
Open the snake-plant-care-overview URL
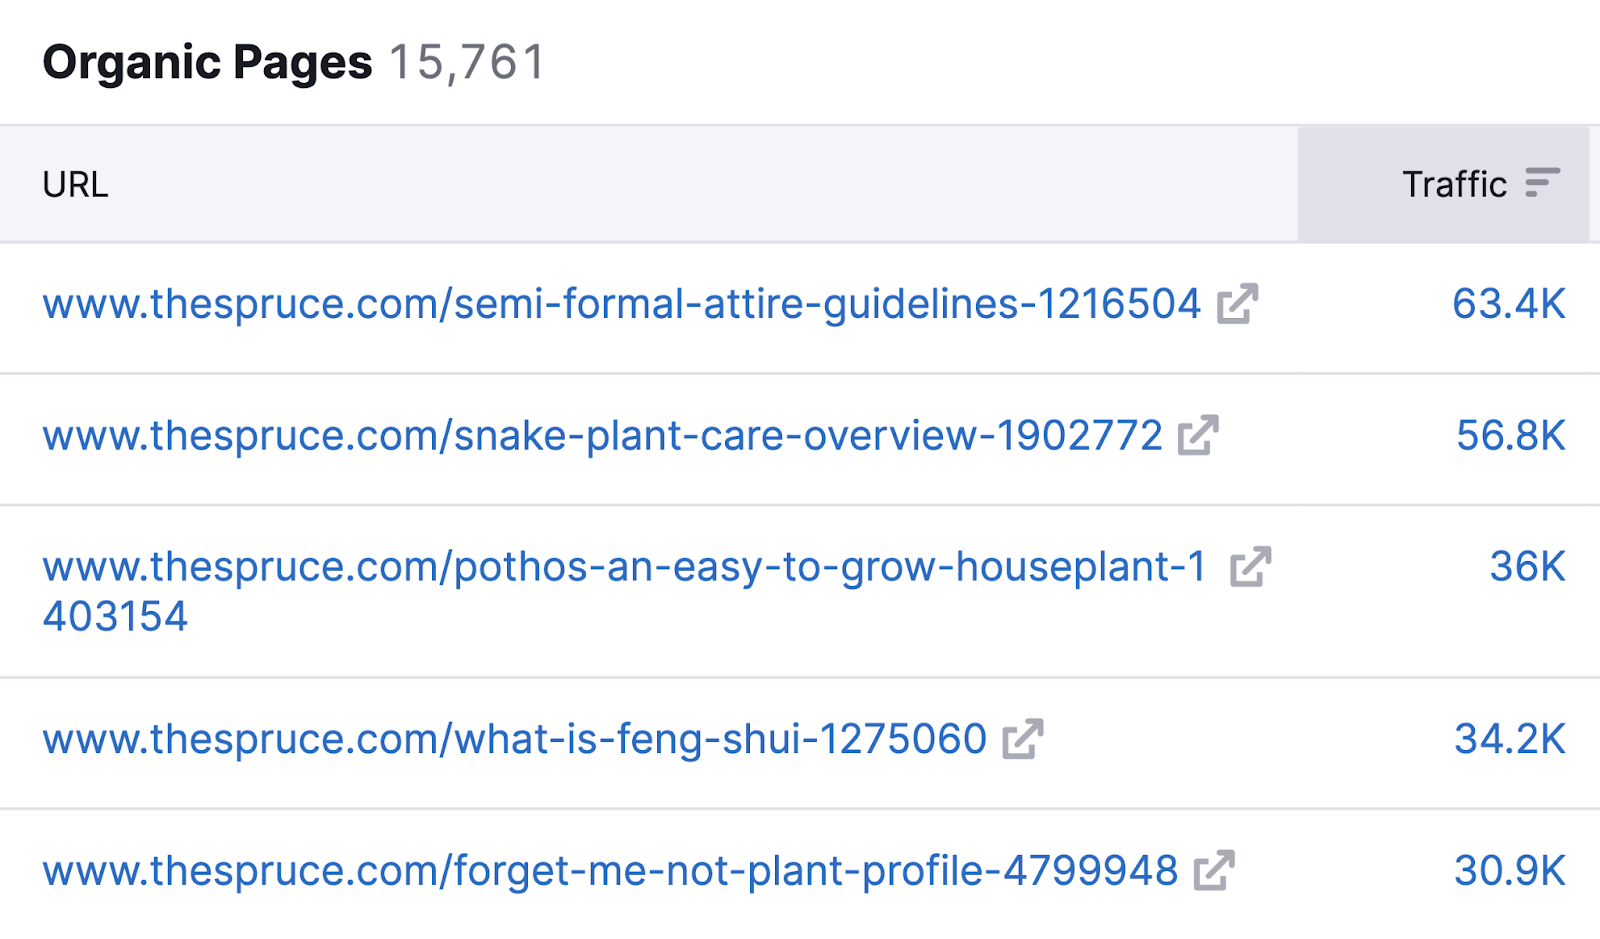pyautogui.click(x=602, y=435)
